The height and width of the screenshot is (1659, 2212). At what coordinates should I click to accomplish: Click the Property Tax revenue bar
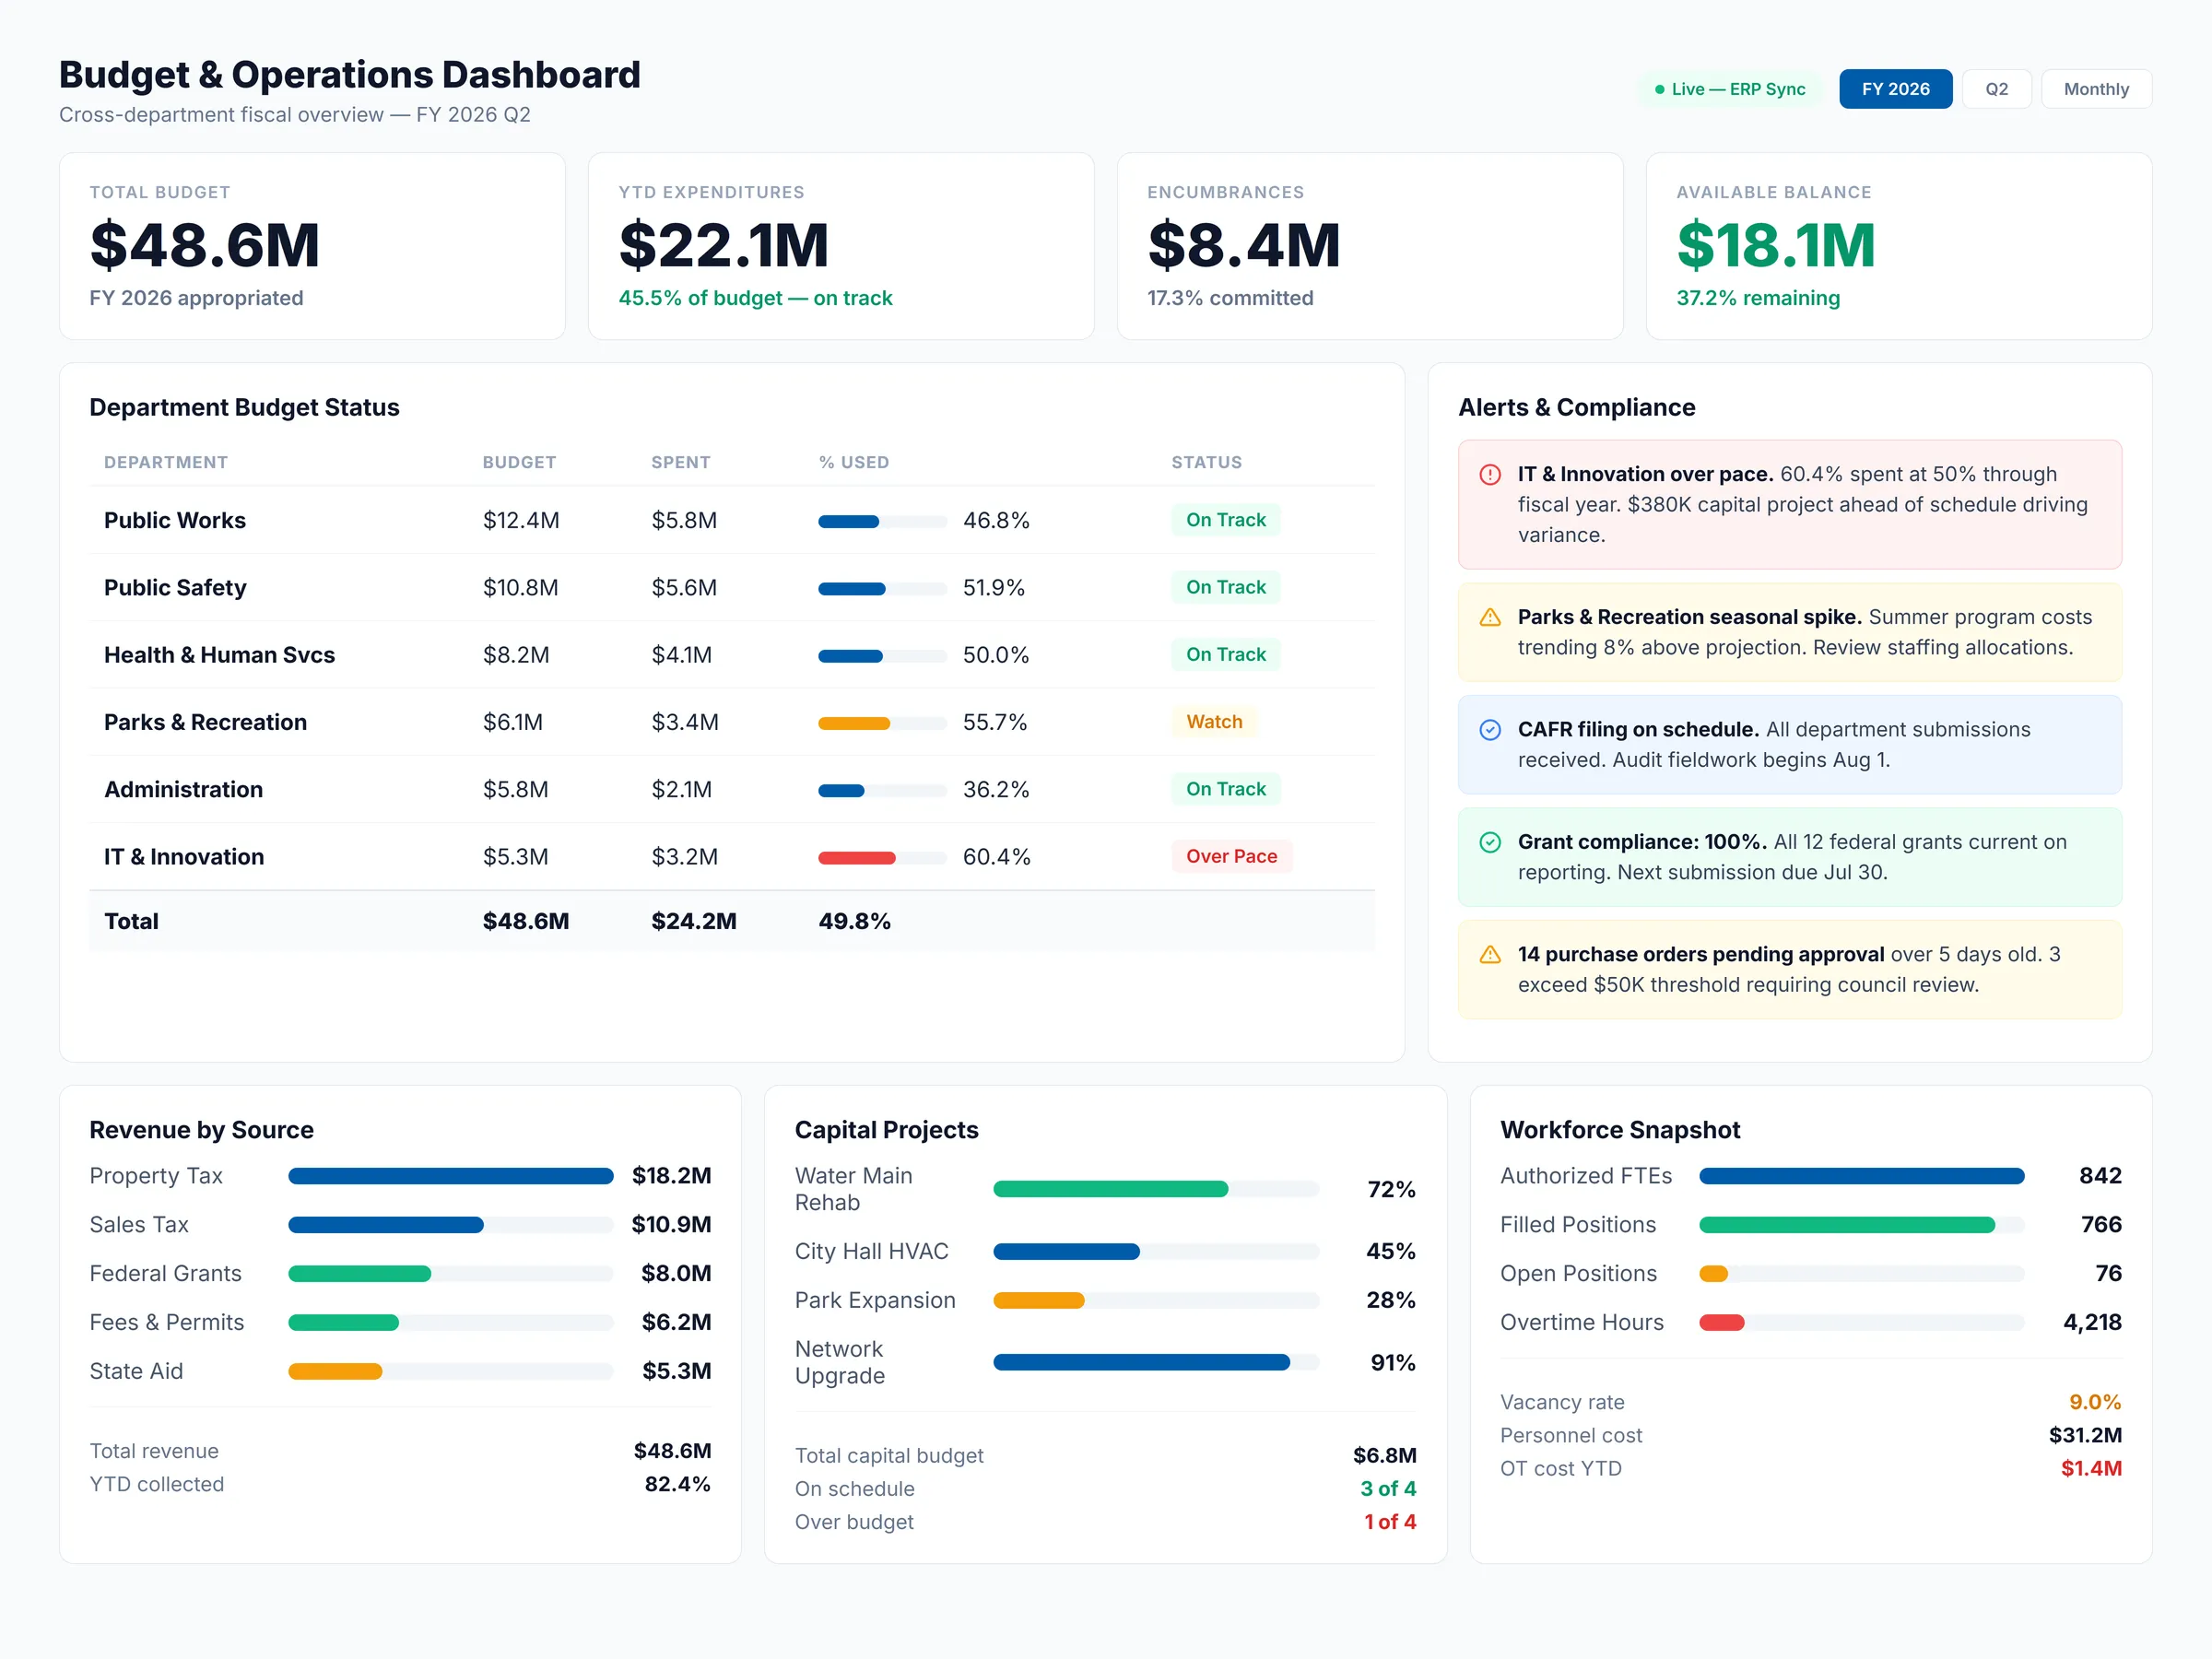[450, 1176]
